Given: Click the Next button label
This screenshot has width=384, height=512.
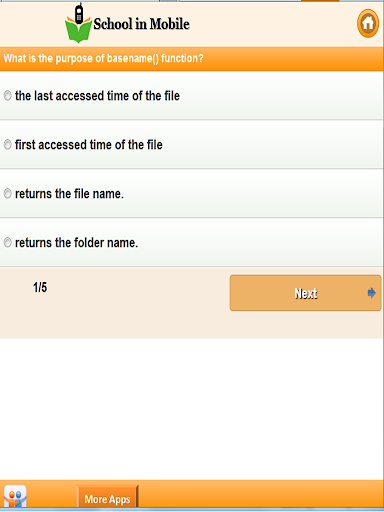Looking at the screenshot, I should (x=305, y=293).
